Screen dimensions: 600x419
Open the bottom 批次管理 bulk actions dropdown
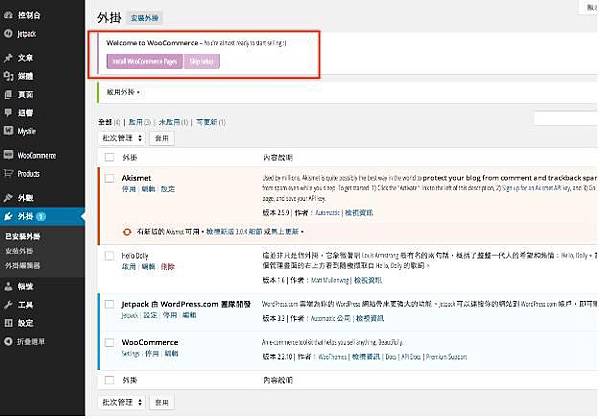pyautogui.click(x=122, y=402)
